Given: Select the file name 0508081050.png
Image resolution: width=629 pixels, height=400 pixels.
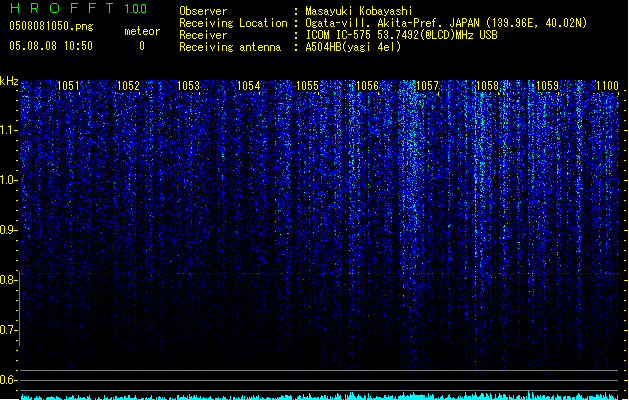Looking at the screenshot, I should pyautogui.click(x=51, y=26).
